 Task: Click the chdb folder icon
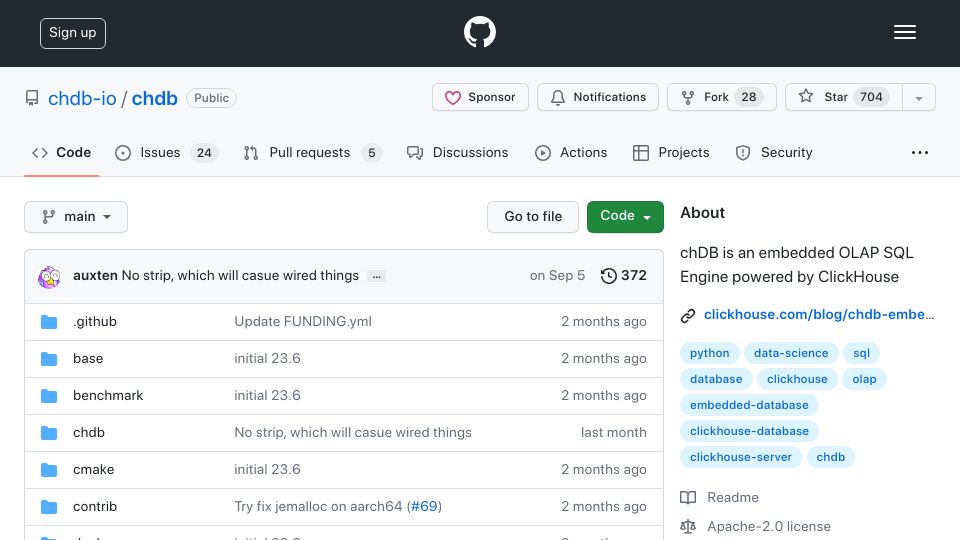coord(49,433)
